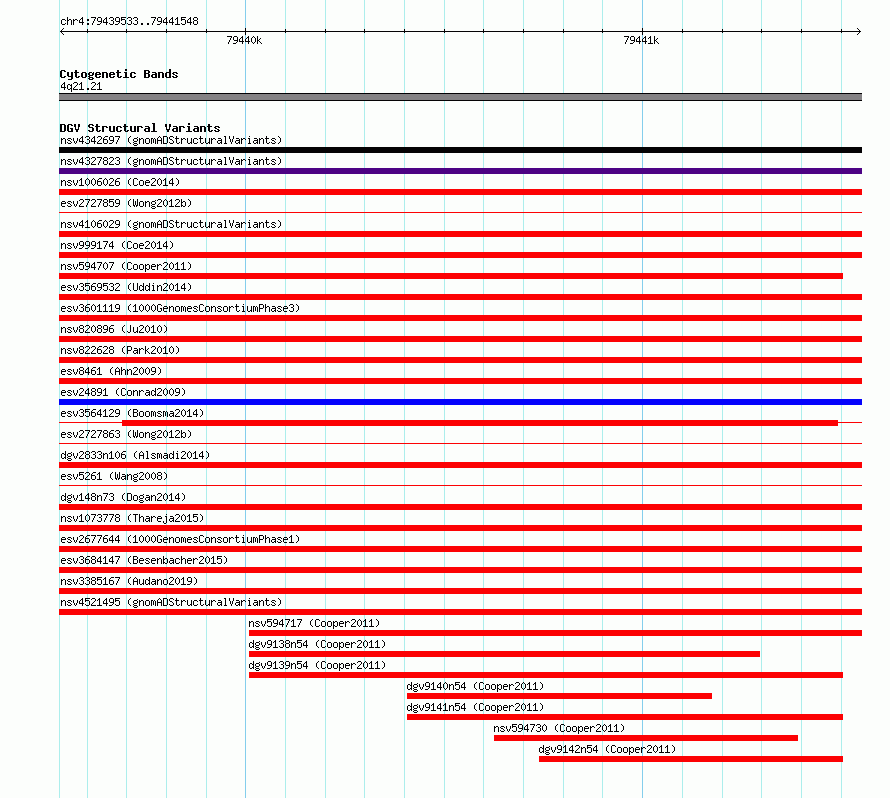Viewport: 890px width, 798px height.
Task: Click the purple bar under nsv4327823
Action: point(460,171)
